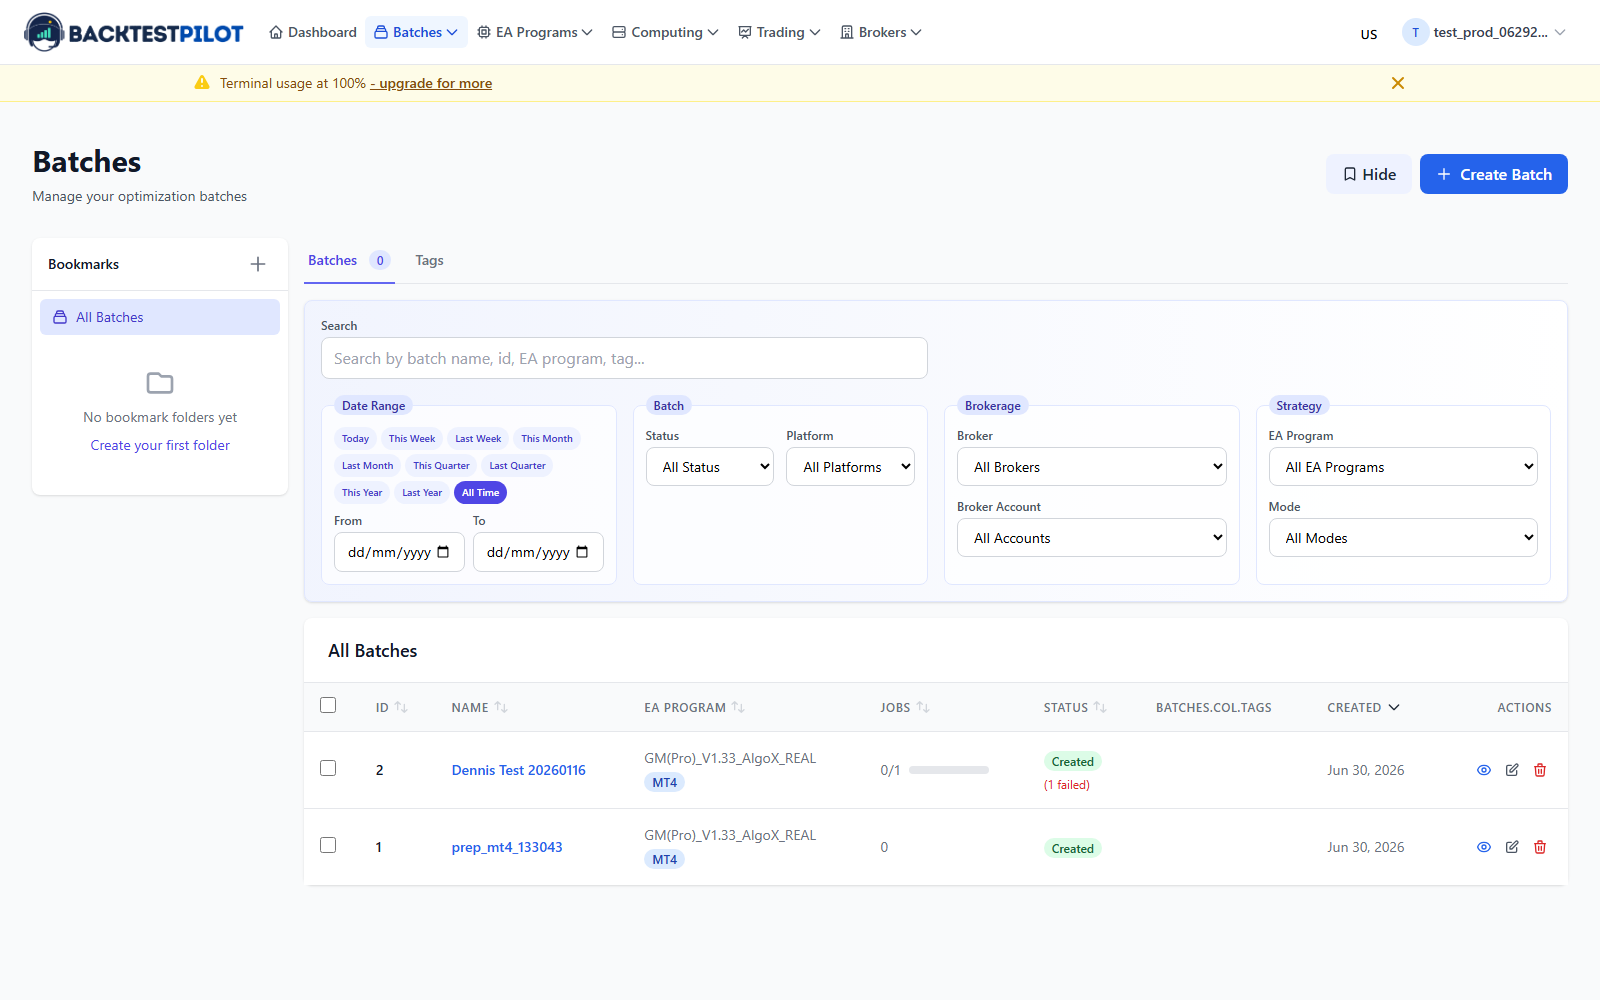Screen dimensions: 1600x1000
Task: Select the All Time date filter
Action: pyautogui.click(x=480, y=493)
